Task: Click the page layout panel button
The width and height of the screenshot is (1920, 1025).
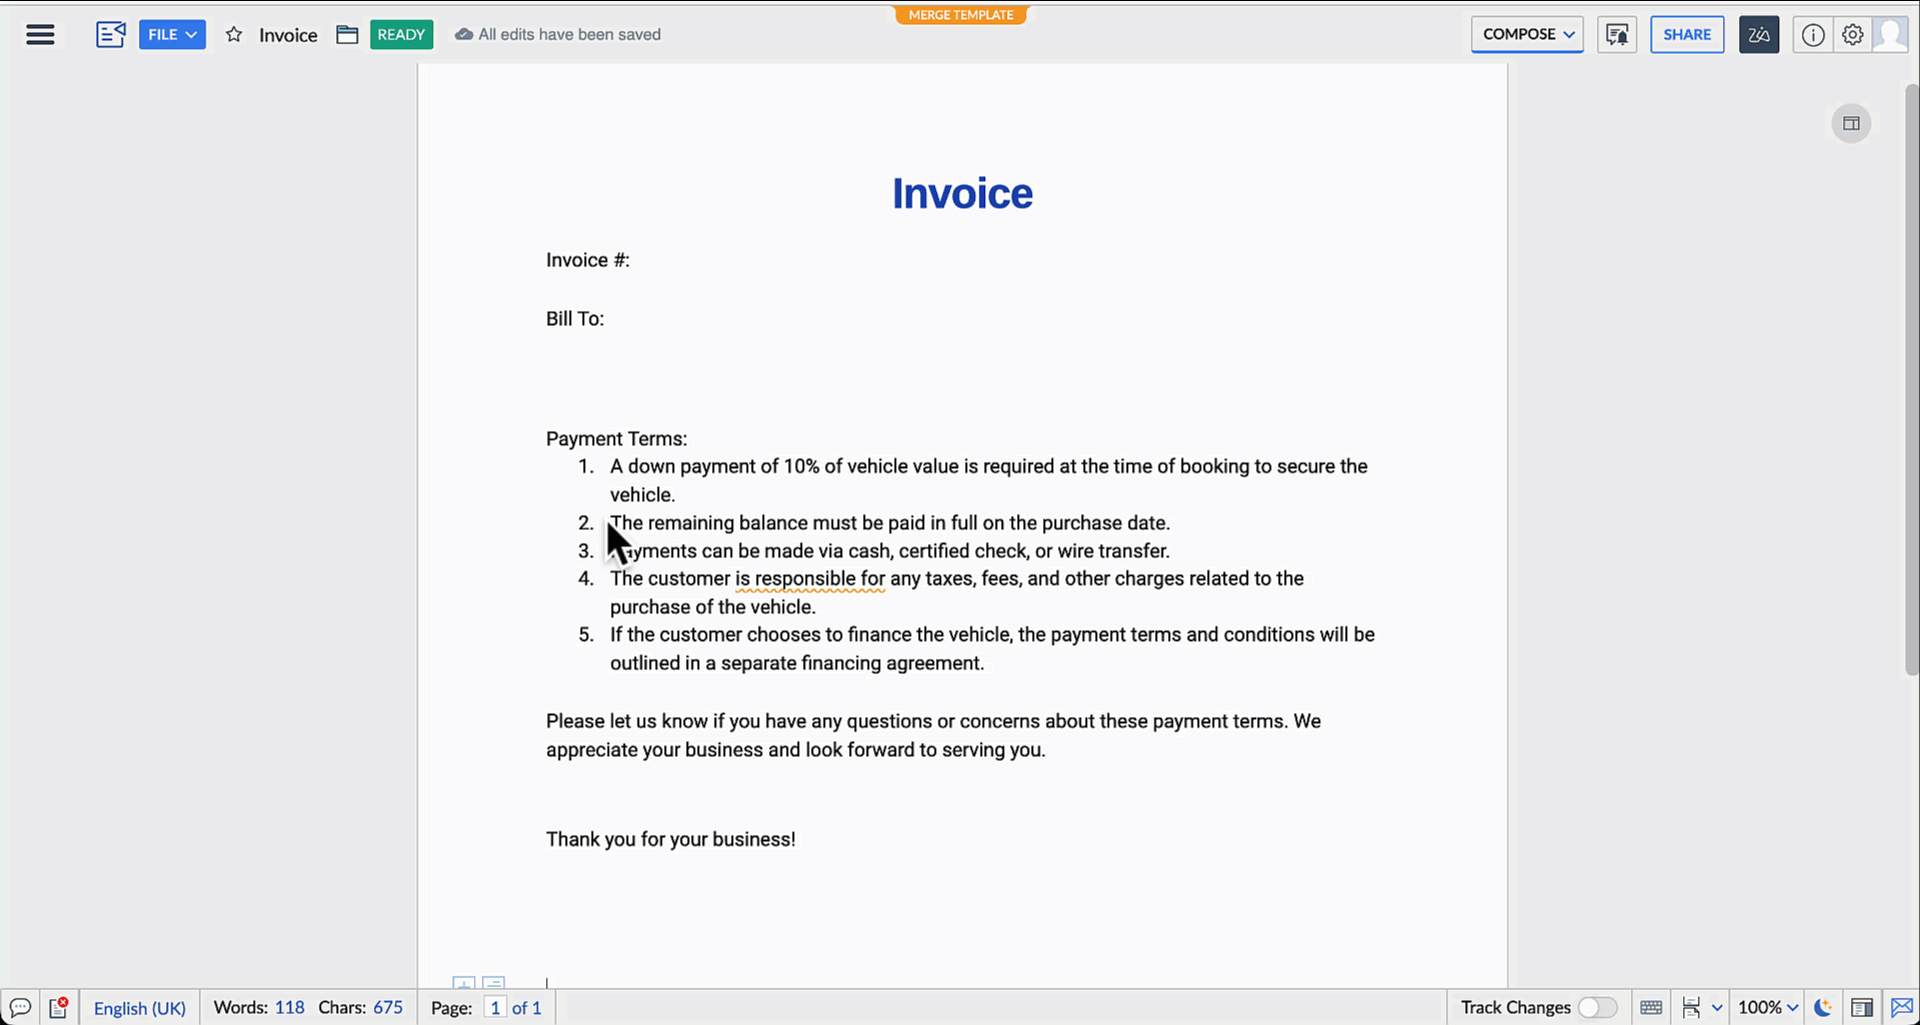Action: (1851, 124)
